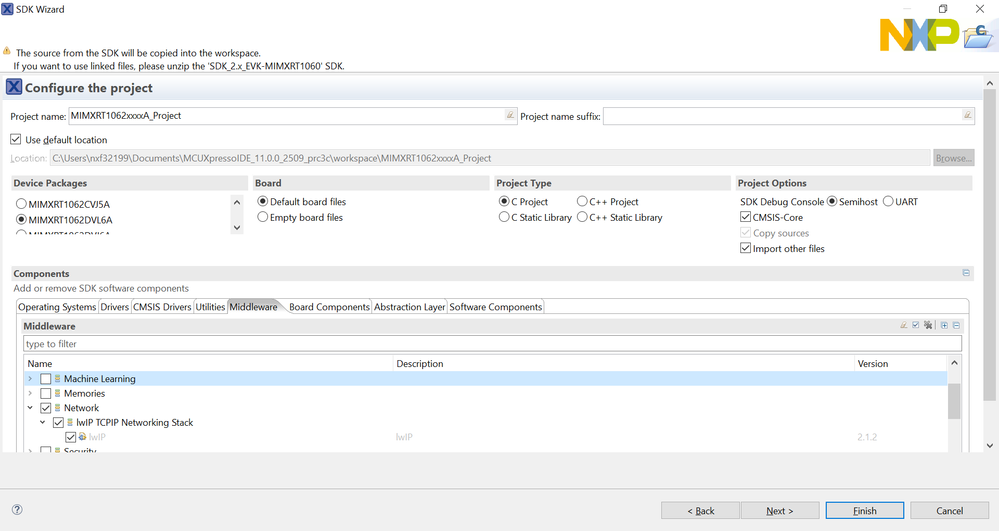This screenshot has height=531, width=999.
Task: Uncheck lwIP TCPIP Networking Stack checkbox
Action: [x=58, y=423]
